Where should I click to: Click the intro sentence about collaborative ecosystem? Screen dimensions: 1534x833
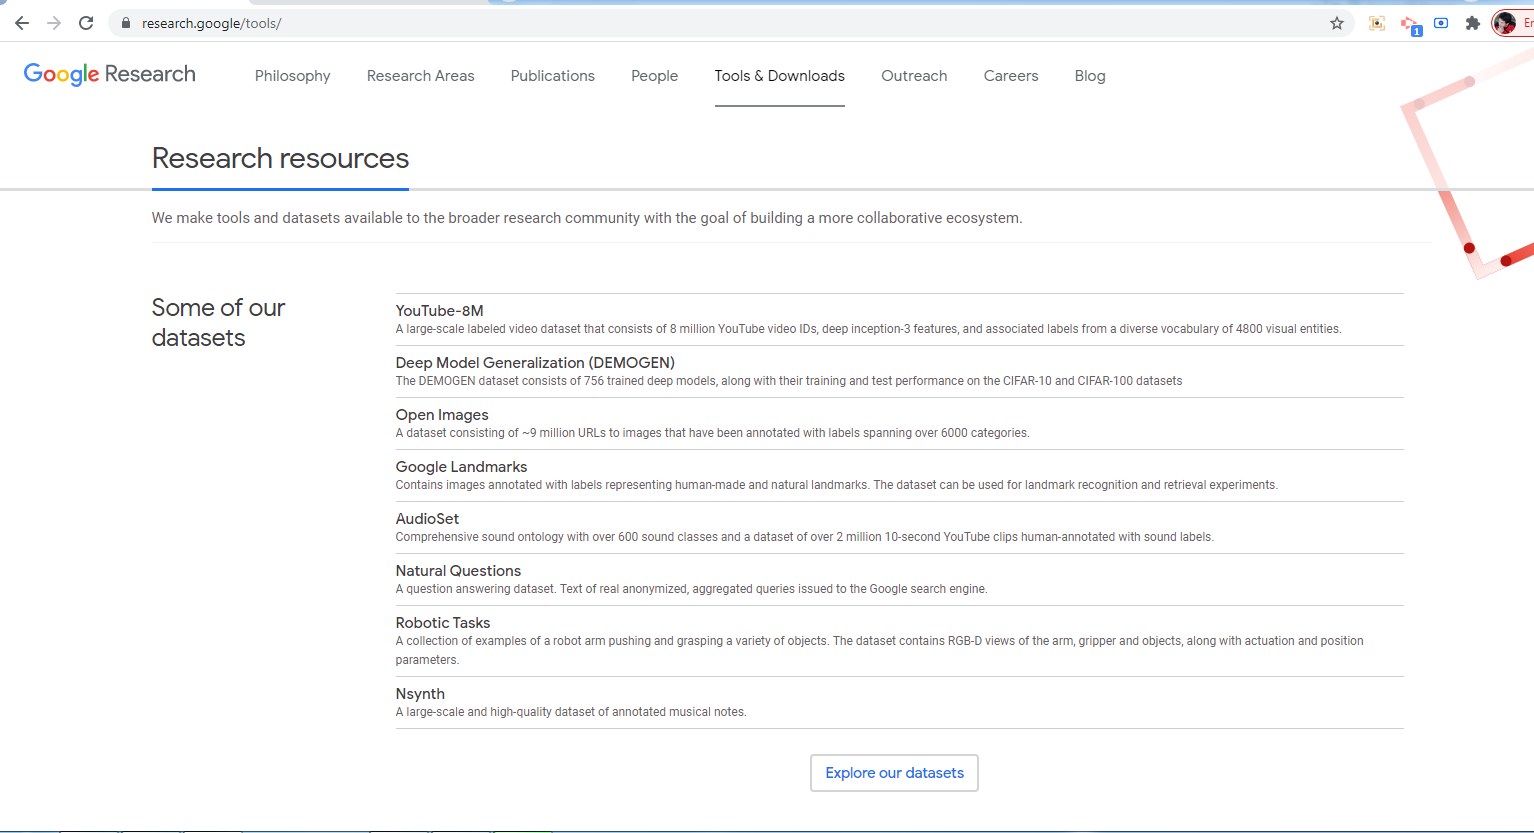coord(587,218)
